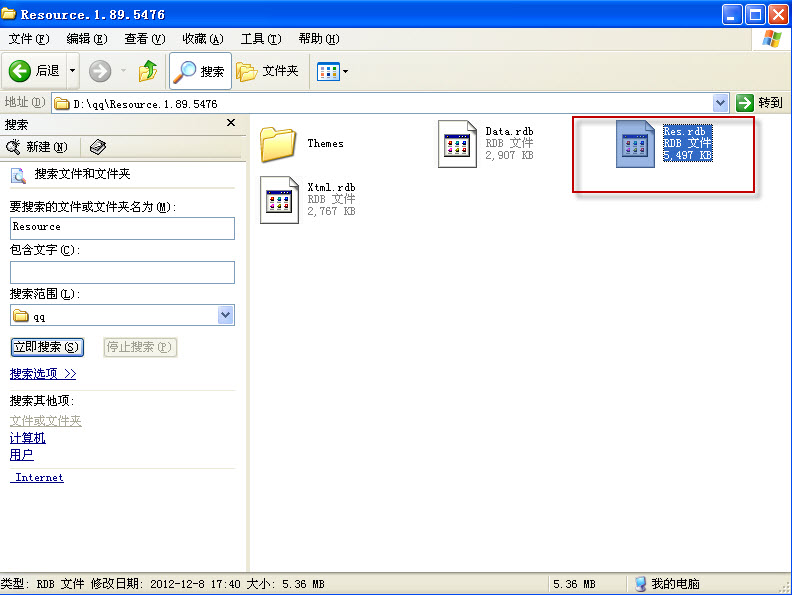Image resolution: width=792 pixels, height=595 pixels.
Task: Open the Back history dropdown arrow
Action: click(x=72, y=71)
